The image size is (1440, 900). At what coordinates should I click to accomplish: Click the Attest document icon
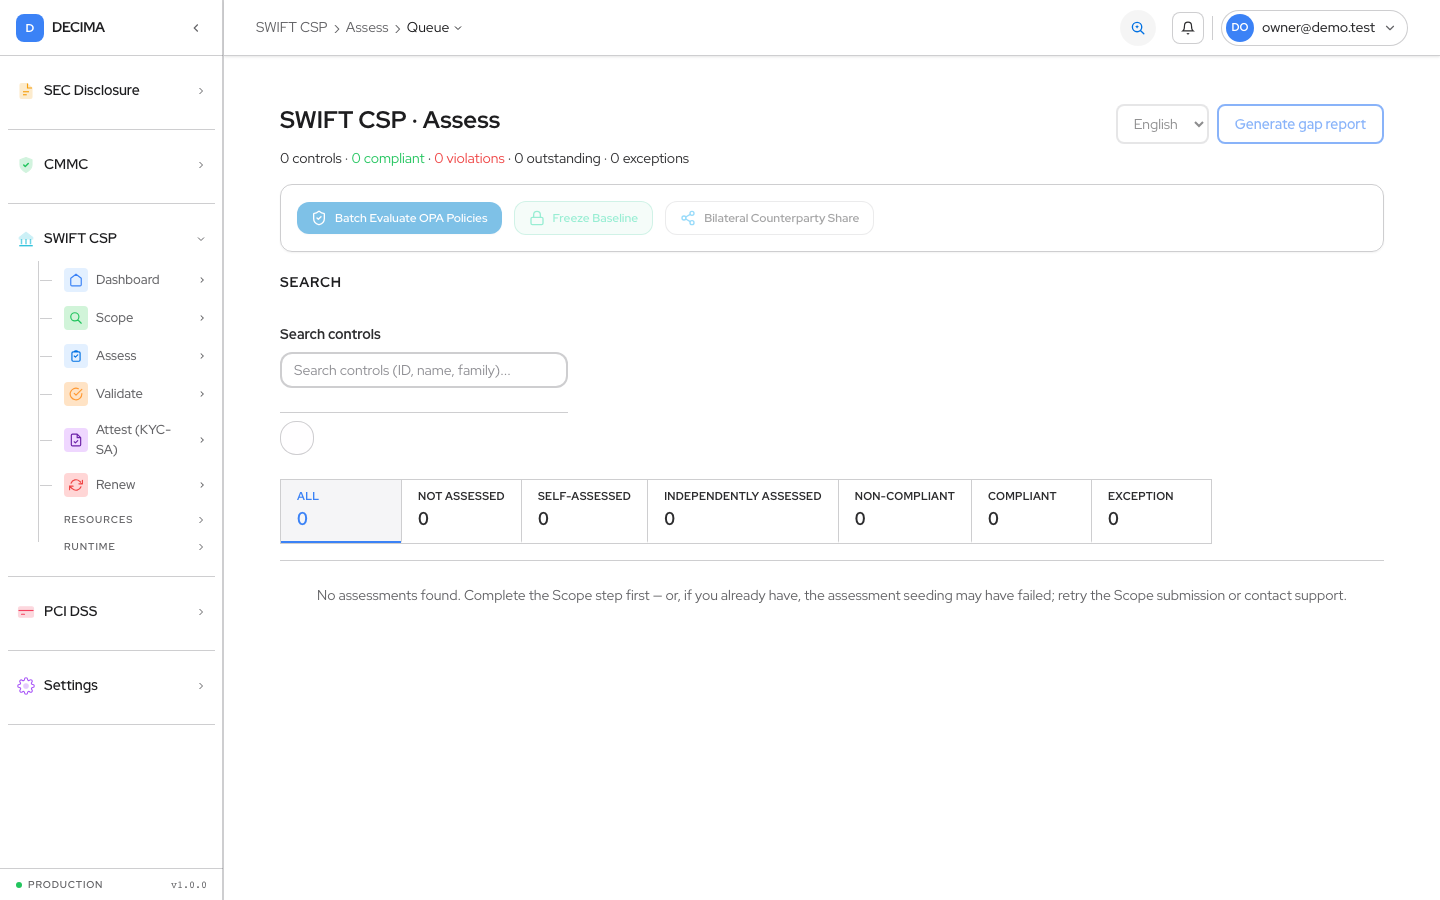(76, 440)
